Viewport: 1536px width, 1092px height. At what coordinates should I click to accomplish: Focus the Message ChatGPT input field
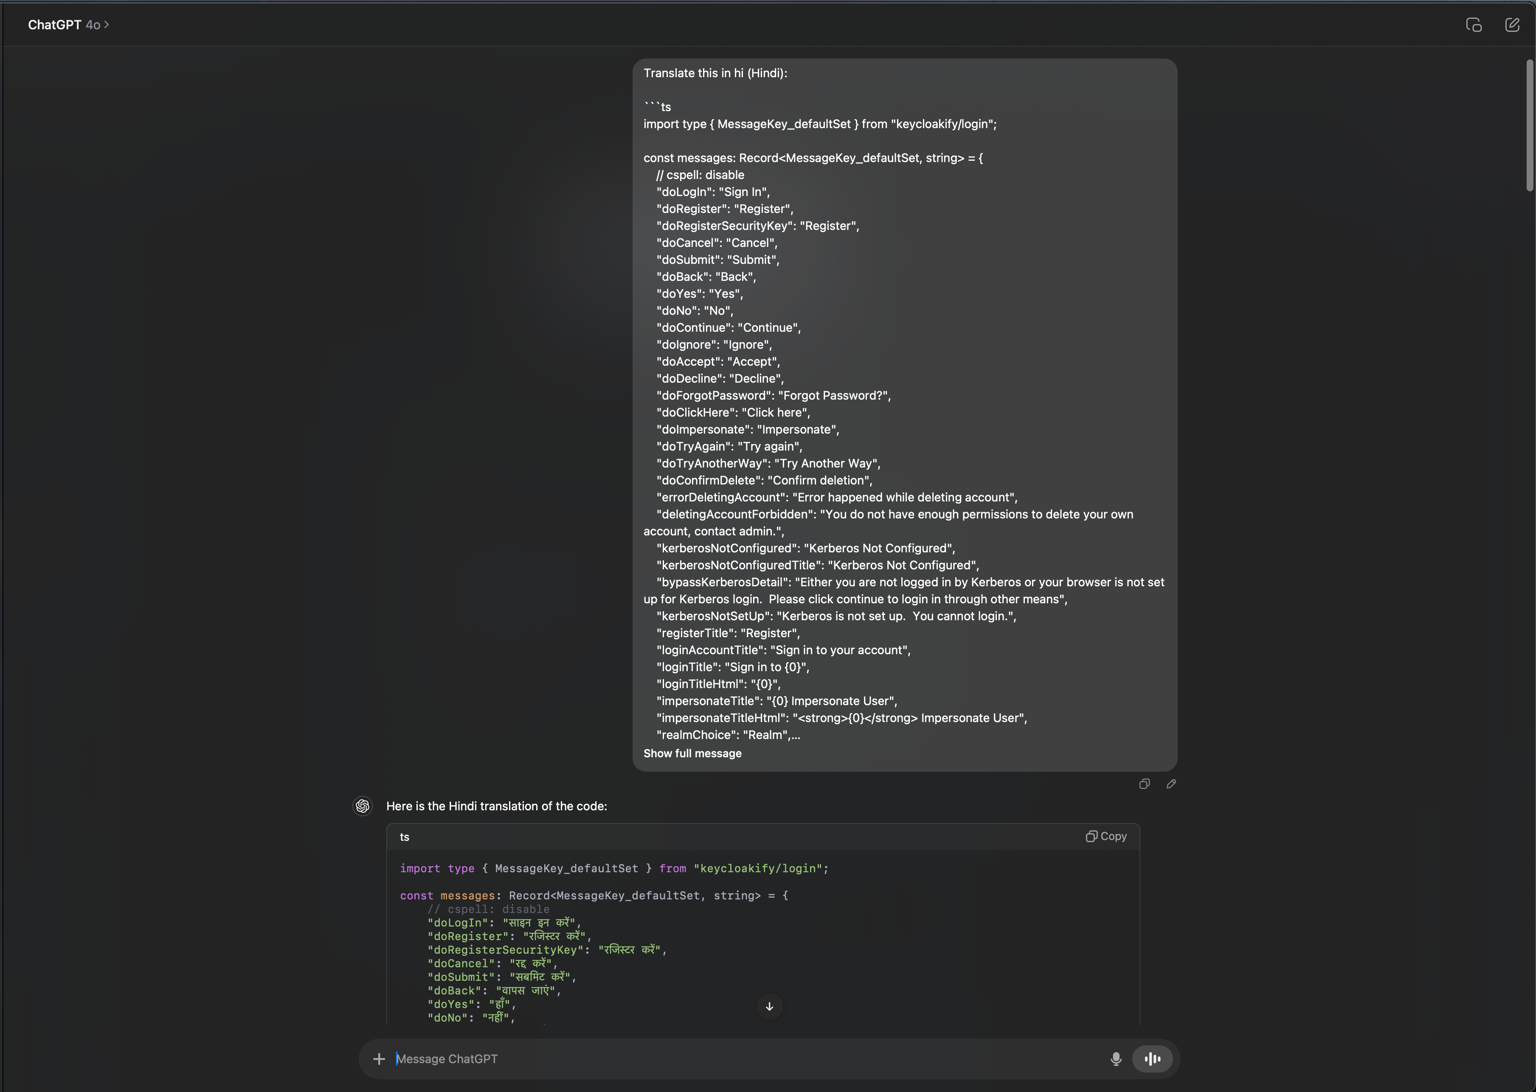[x=740, y=1059]
